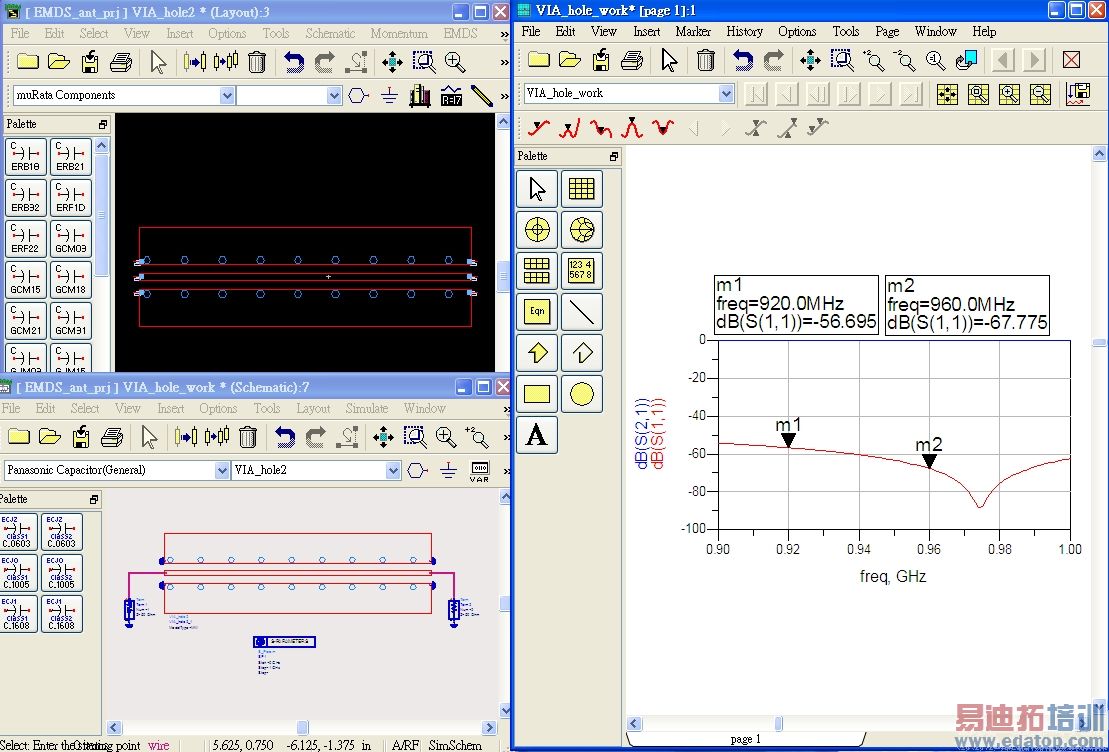
Task: Open the Momentum menu in the layout window
Action: 398,33
